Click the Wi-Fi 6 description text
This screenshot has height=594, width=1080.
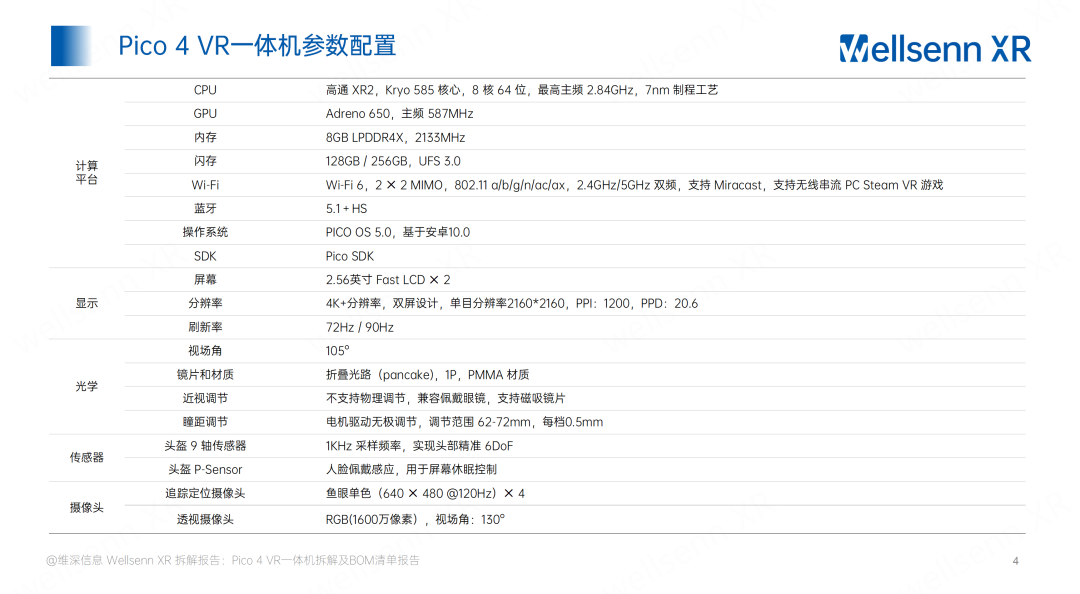pyautogui.click(x=634, y=185)
